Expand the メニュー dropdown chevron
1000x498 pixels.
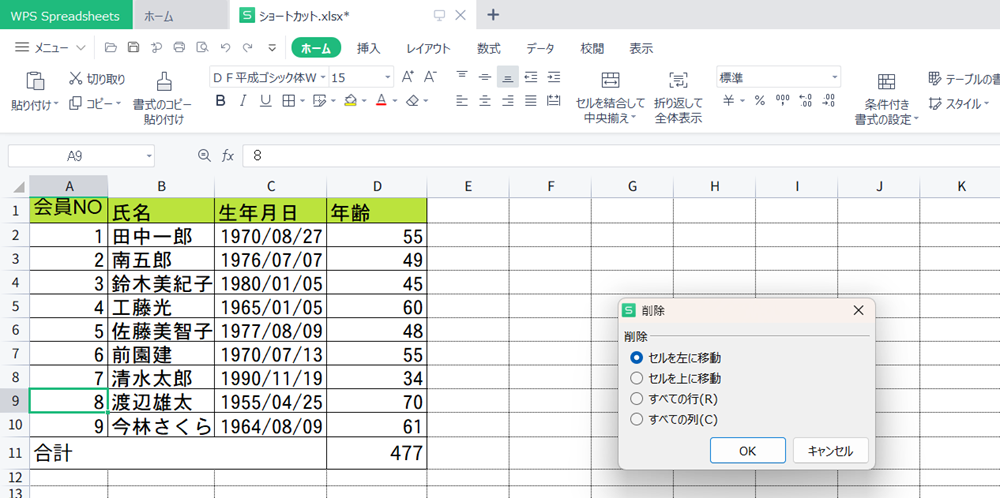click(80, 48)
